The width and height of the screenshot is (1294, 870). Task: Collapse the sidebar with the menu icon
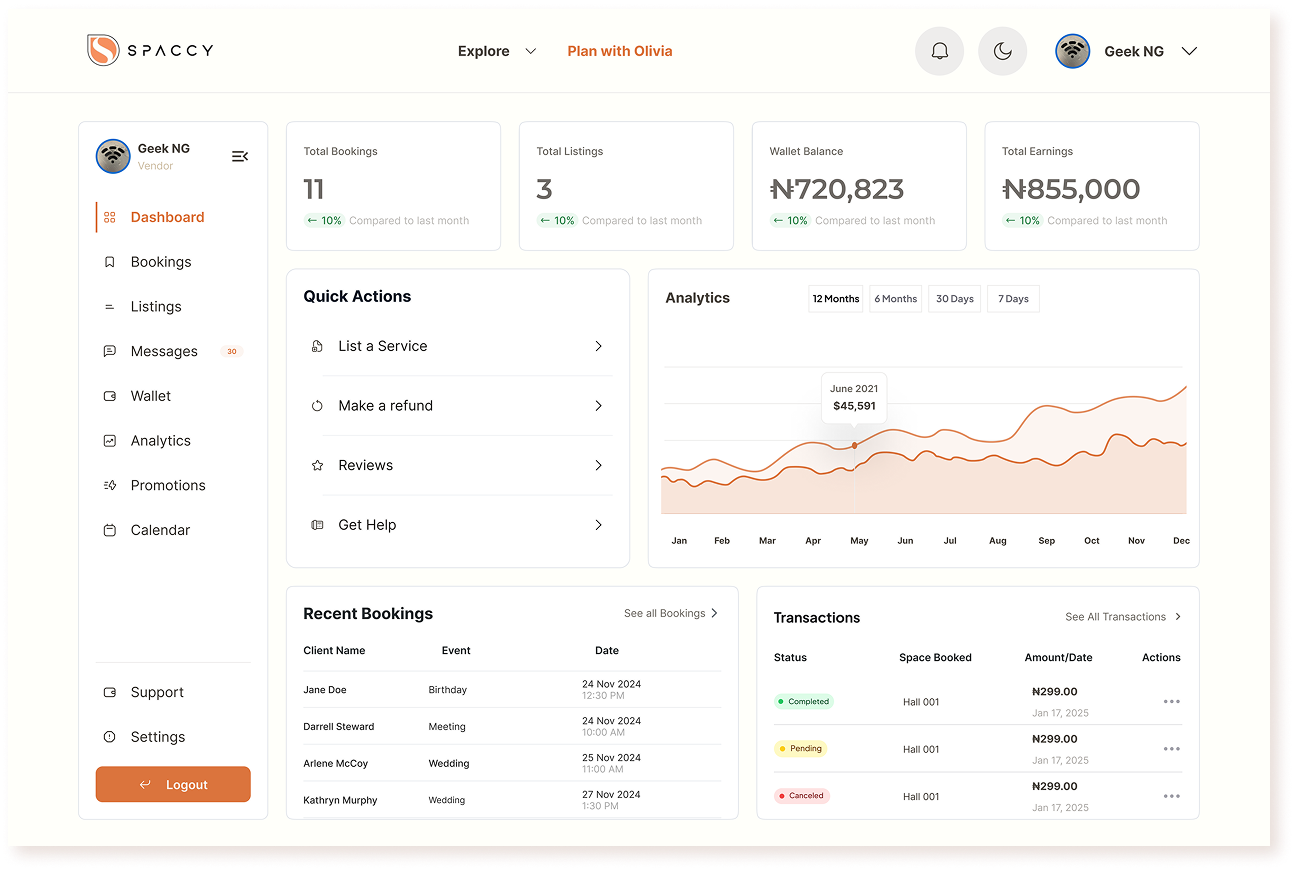click(240, 156)
